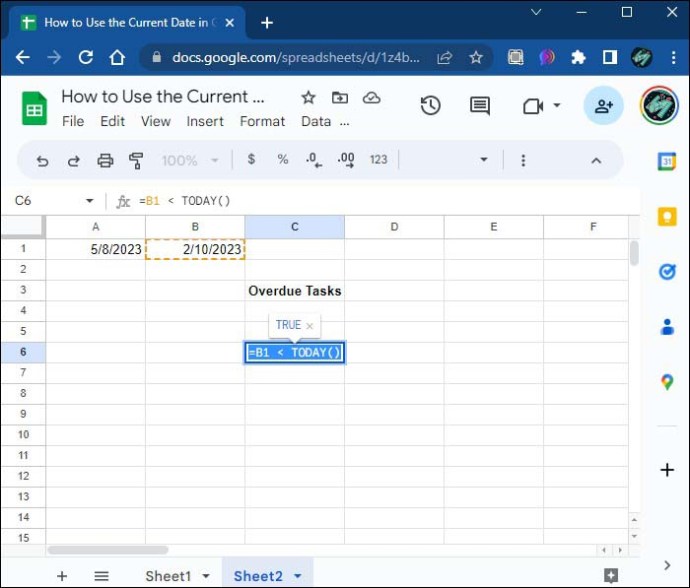The image size is (690, 588).
Task: Open Google Keep side panel icon
Action: (x=667, y=217)
